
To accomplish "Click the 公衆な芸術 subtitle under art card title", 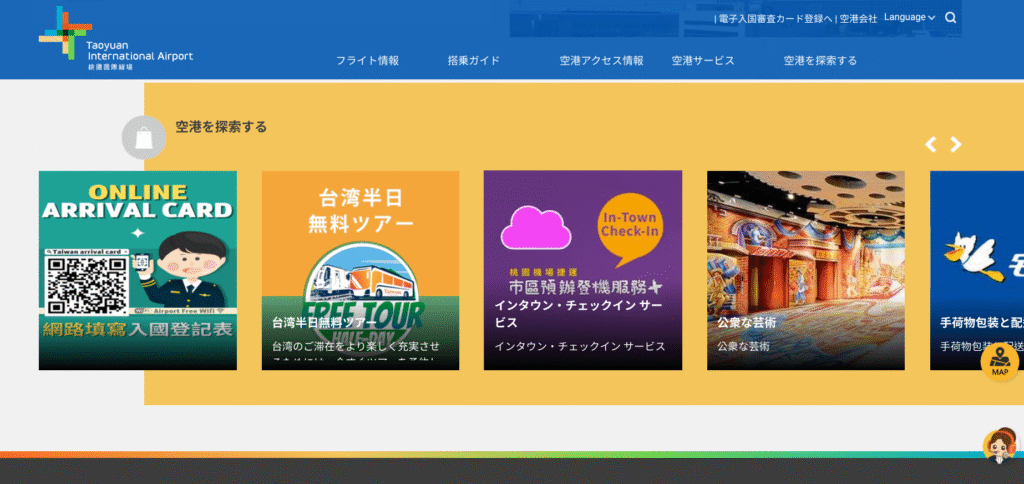I will pyautogui.click(x=743, y=346).
